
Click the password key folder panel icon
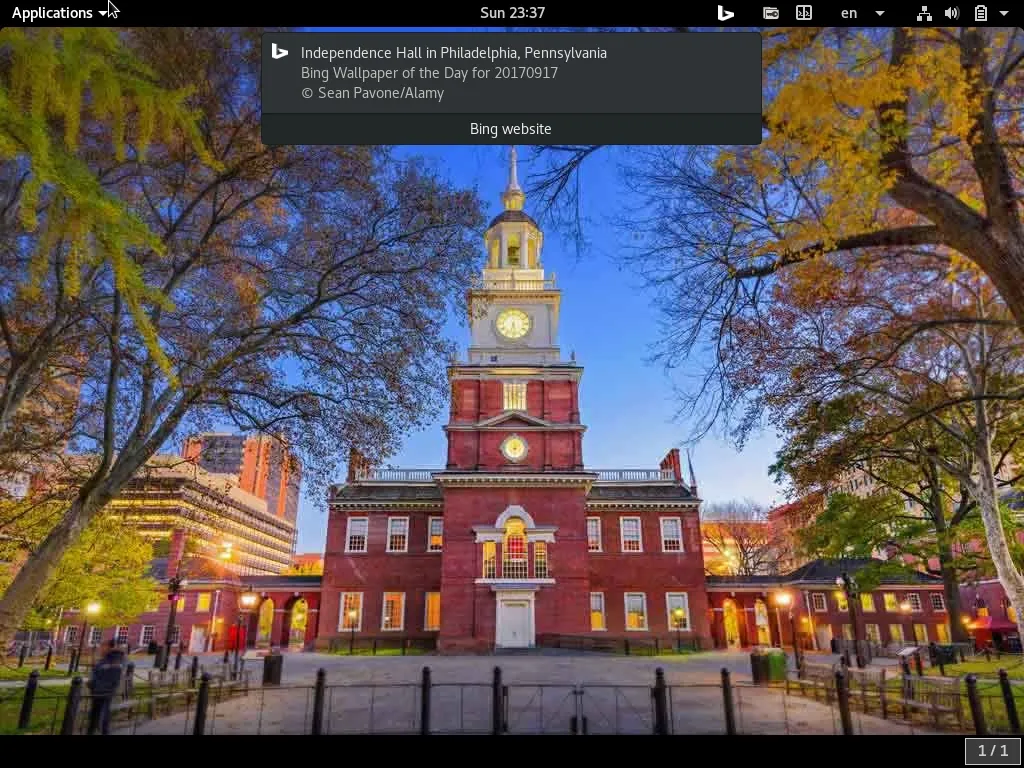click(x=771, y=13)
